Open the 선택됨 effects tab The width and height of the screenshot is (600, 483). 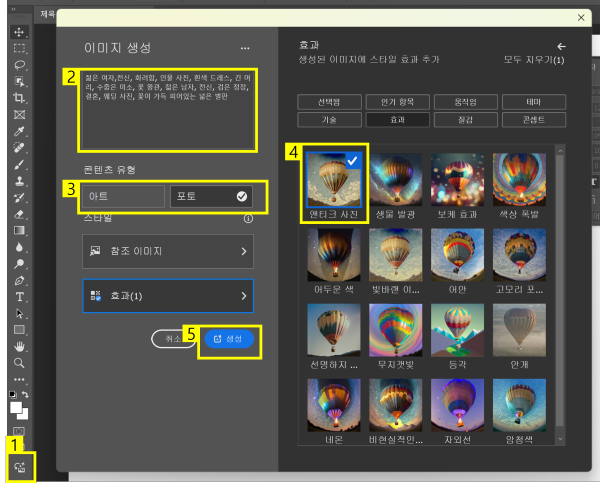tap(329, 102)
